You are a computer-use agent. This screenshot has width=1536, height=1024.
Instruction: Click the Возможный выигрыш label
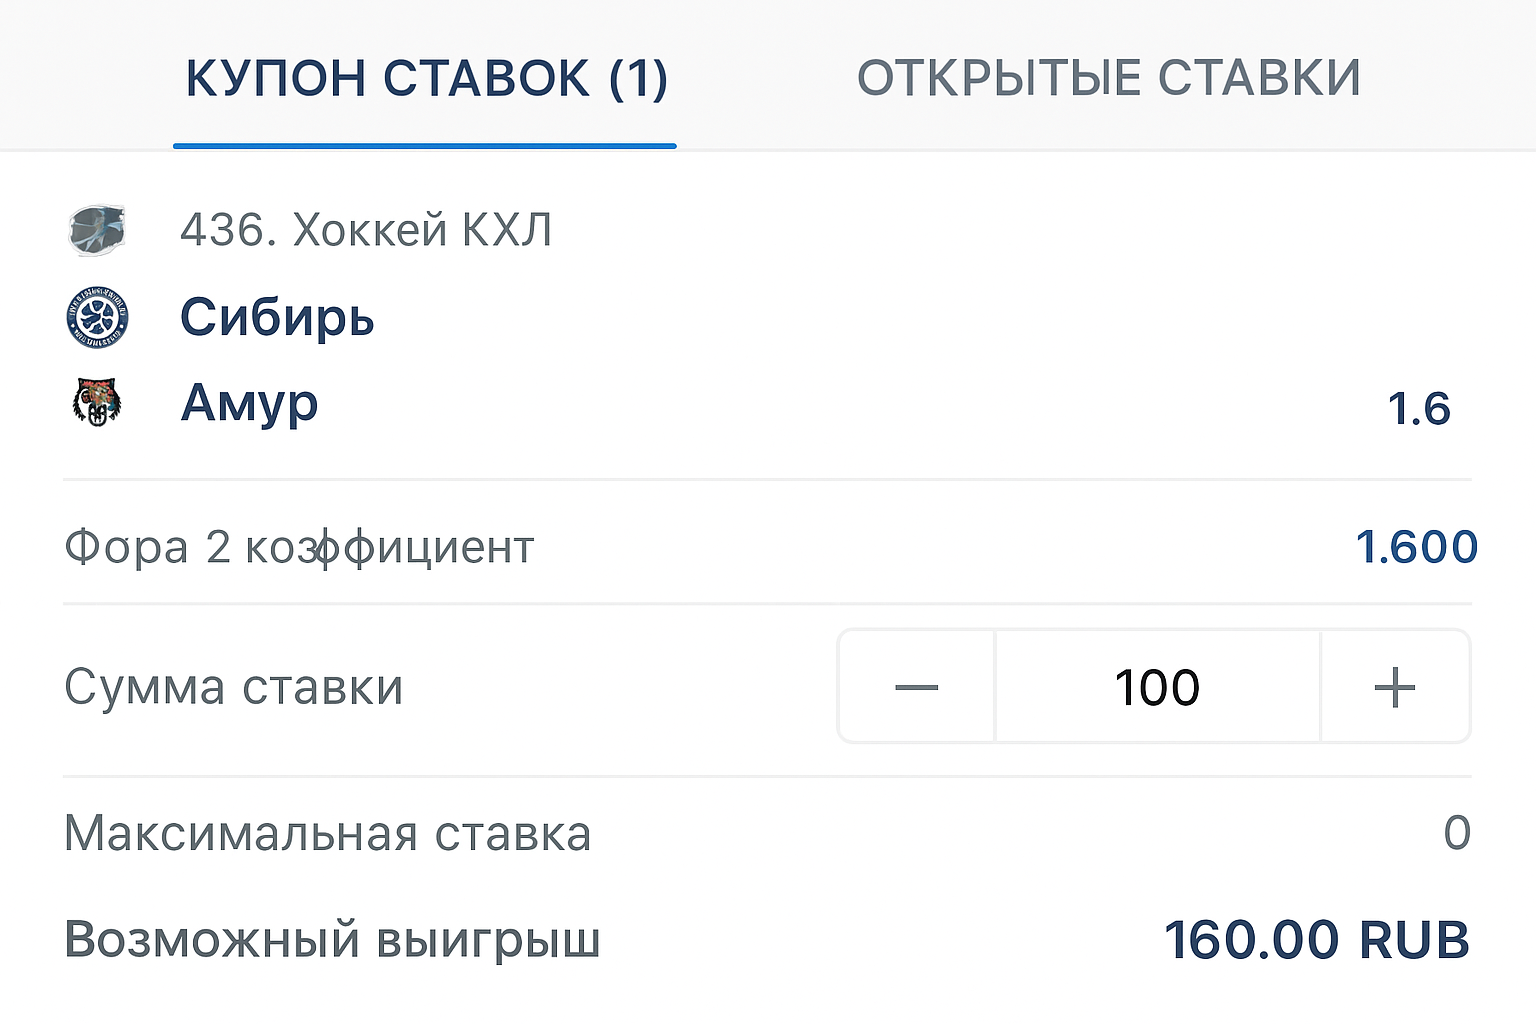[x=331, y=940]
